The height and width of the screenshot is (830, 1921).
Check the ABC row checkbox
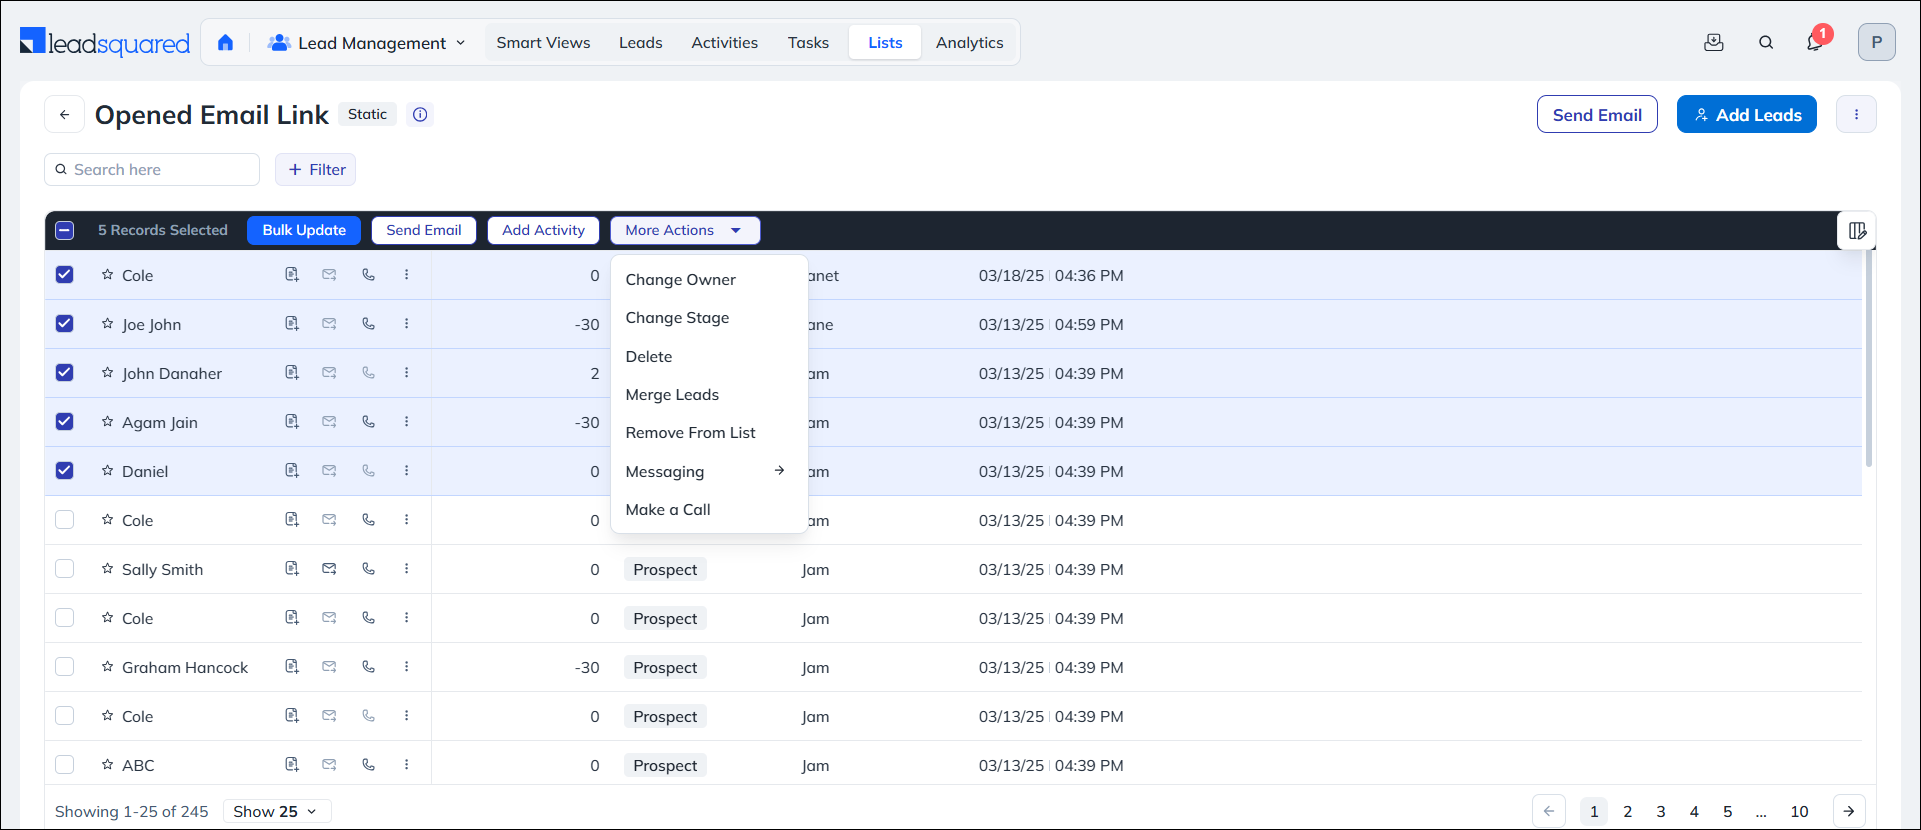pyautogui.click(x=65, y=765)
